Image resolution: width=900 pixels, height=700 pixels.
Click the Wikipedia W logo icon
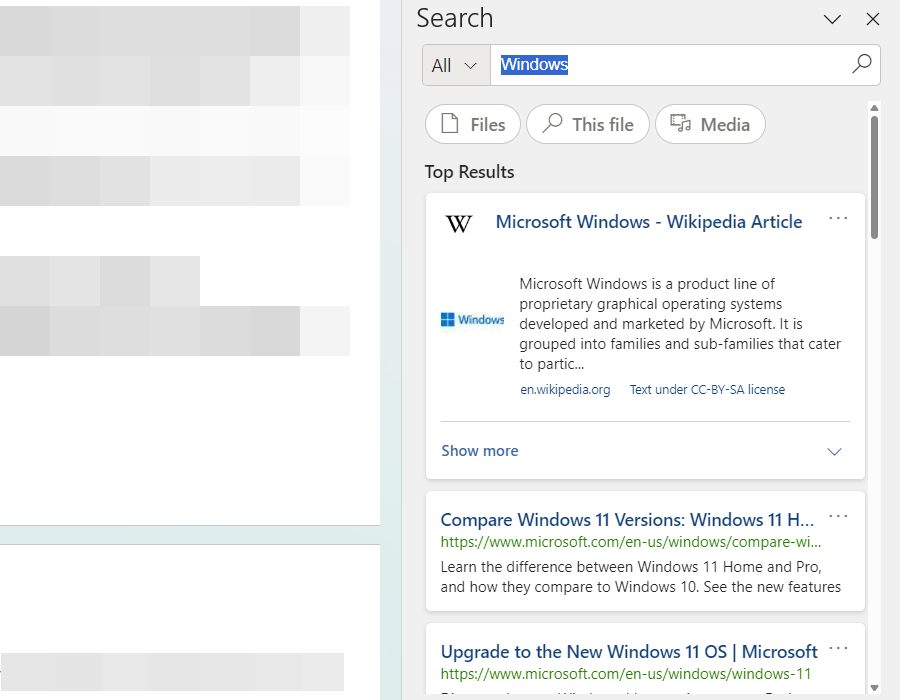(459, 223)
